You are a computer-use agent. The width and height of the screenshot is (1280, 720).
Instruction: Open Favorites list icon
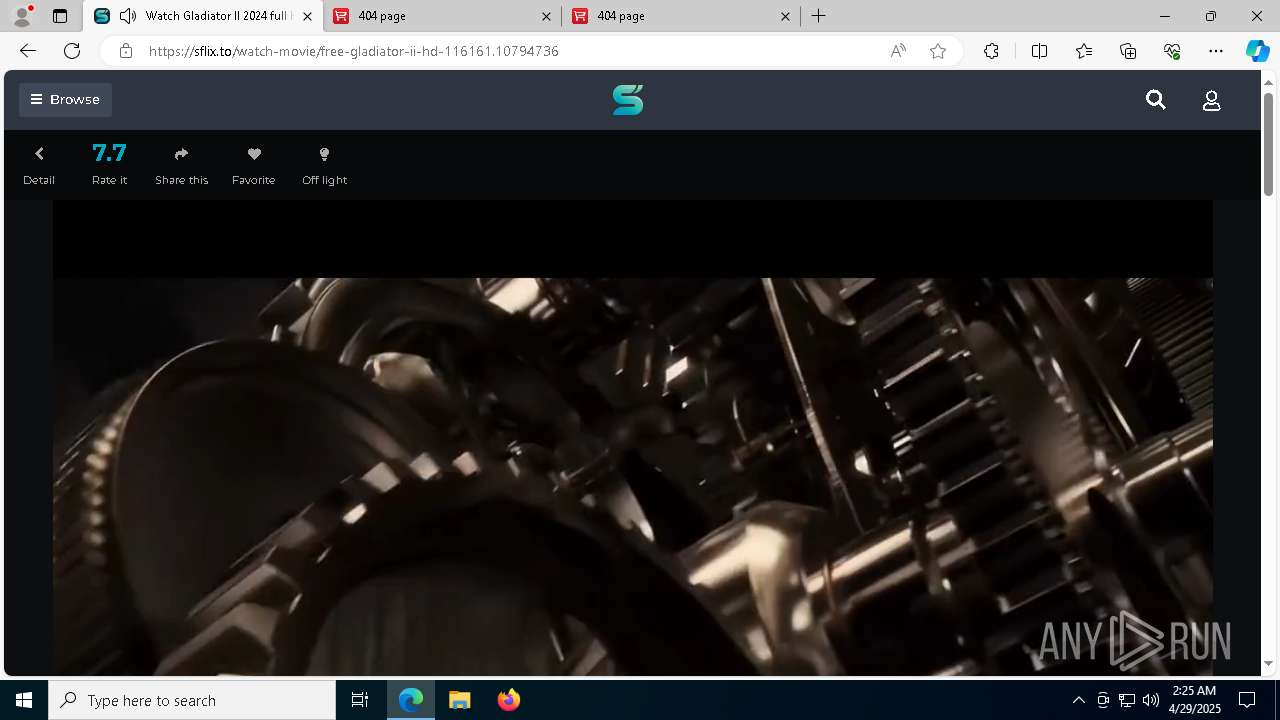(x=1084, y=51)
